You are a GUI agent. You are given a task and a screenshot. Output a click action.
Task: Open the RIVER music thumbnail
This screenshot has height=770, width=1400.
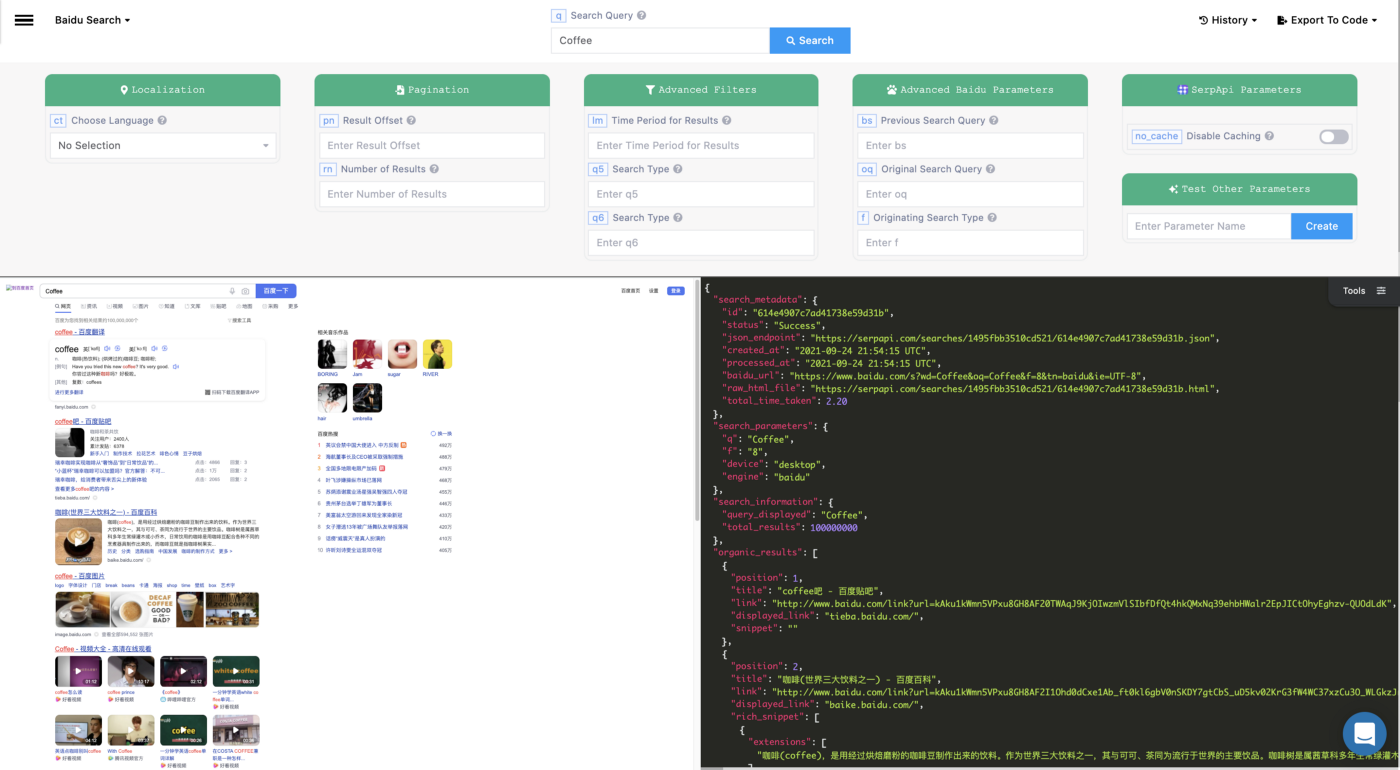pos(437,354)
